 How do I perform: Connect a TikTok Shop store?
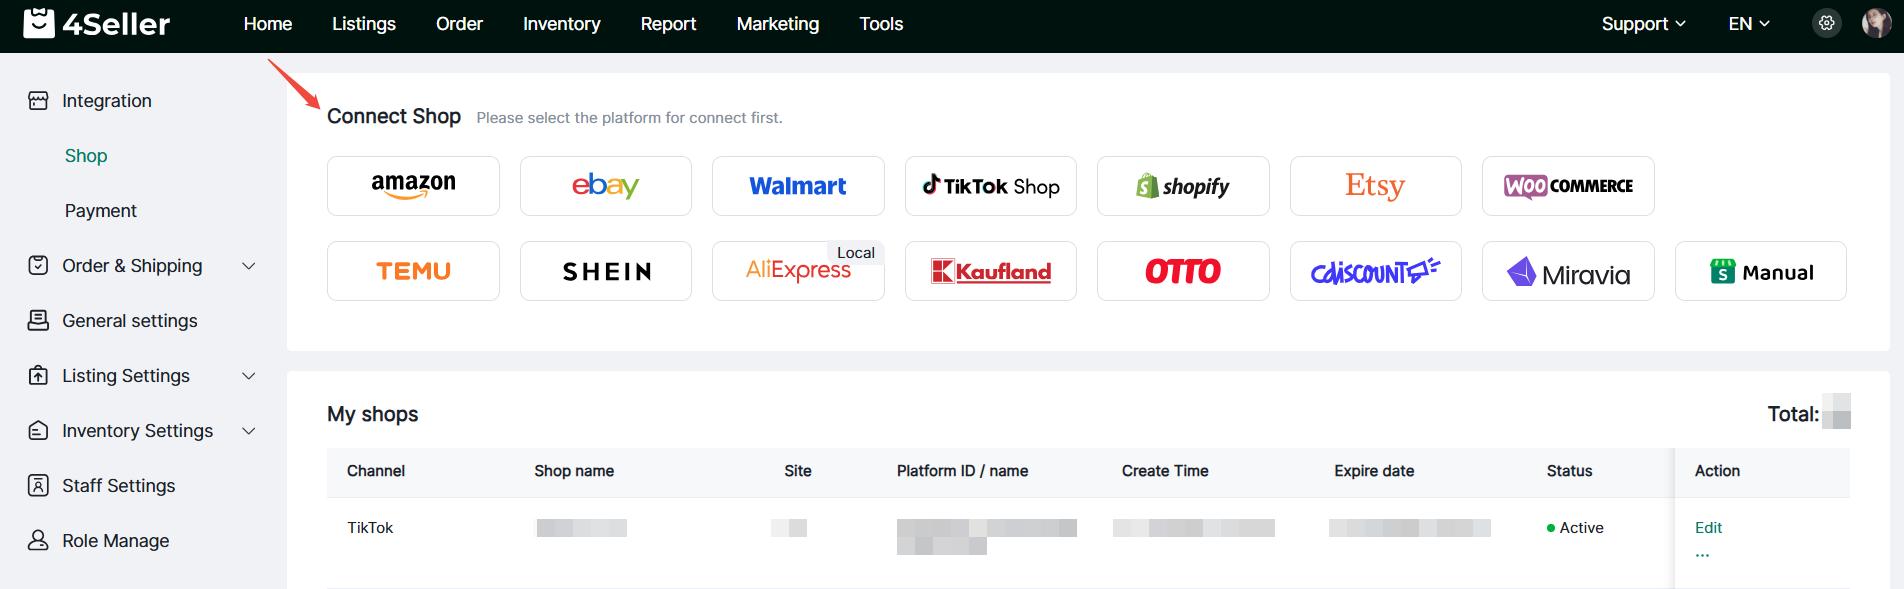pyautogui.click(x=991, y=186)
